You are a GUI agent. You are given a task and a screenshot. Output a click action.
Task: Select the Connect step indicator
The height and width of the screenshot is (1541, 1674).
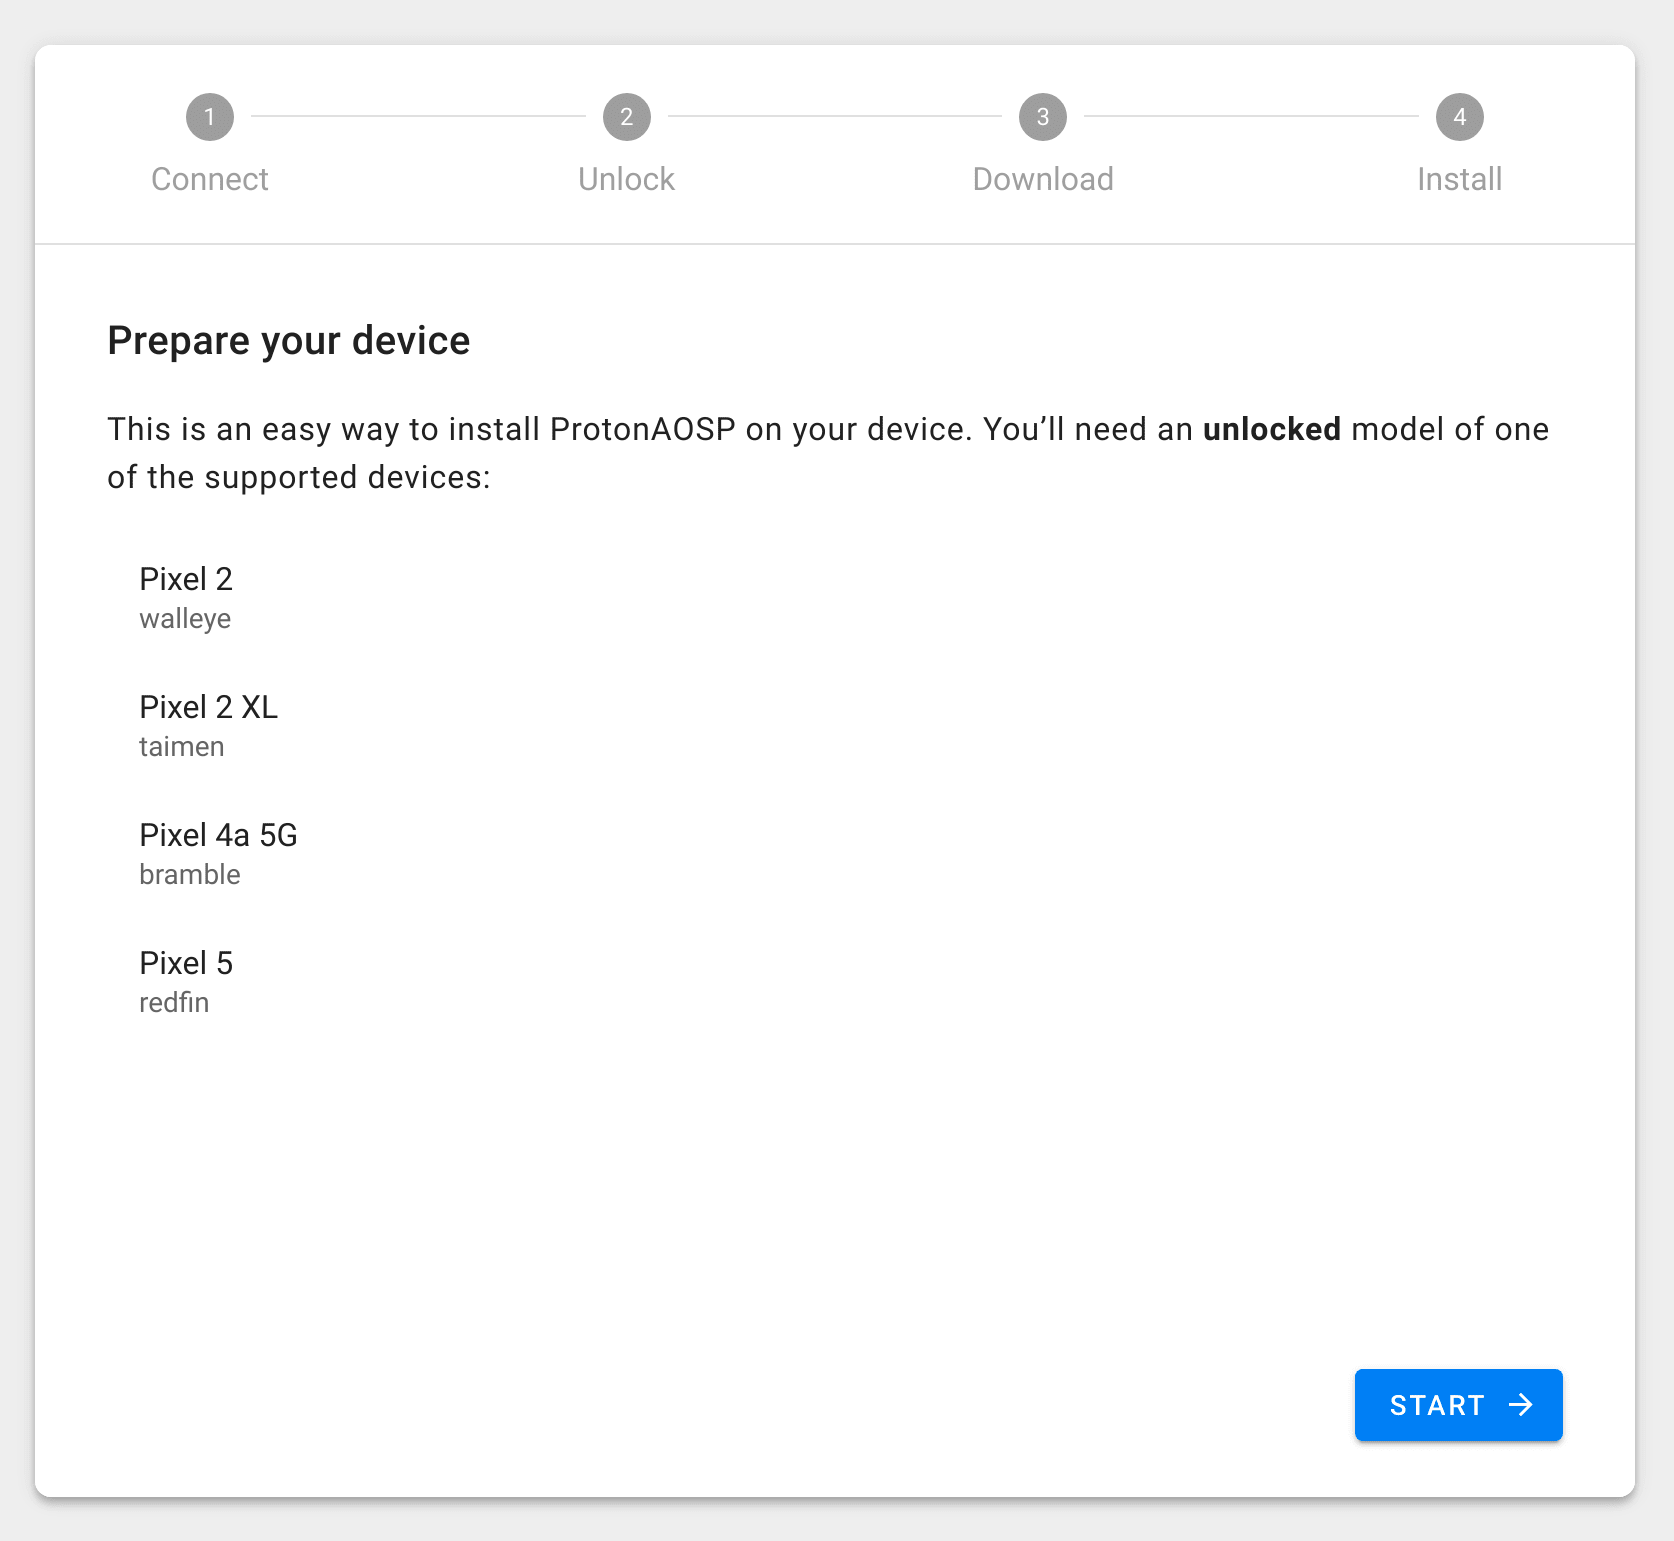(x=210, y=179)
